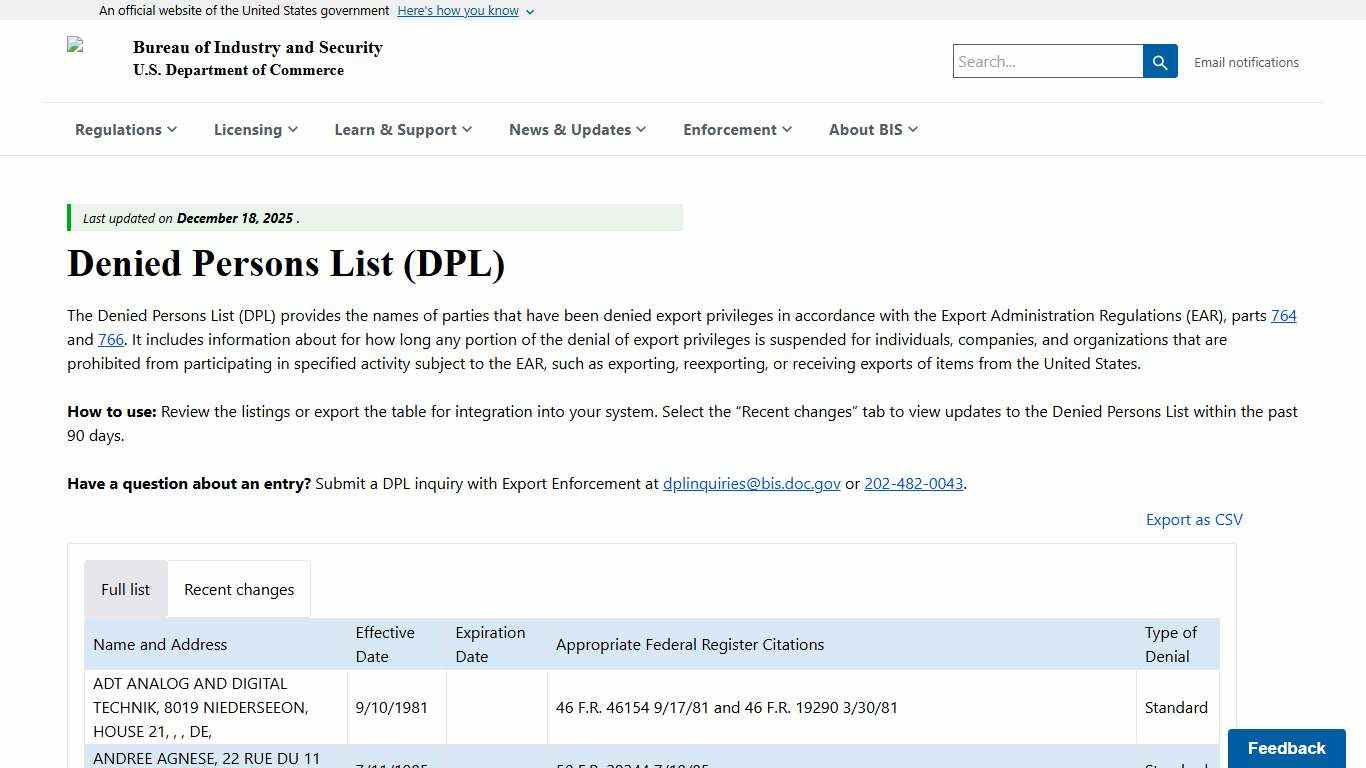The image size is (1366, 768).
Task: Open the Feedback button
Action: 1286,748
